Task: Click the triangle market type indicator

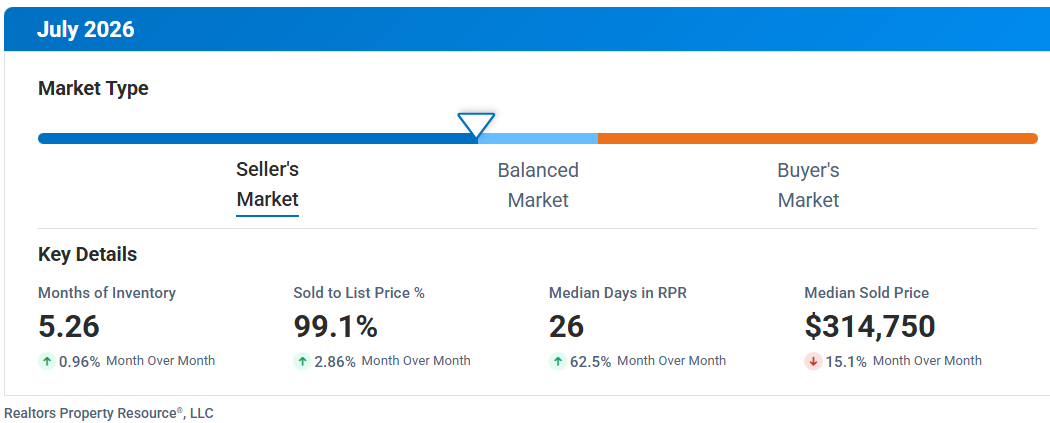Action: pos(476,125)
